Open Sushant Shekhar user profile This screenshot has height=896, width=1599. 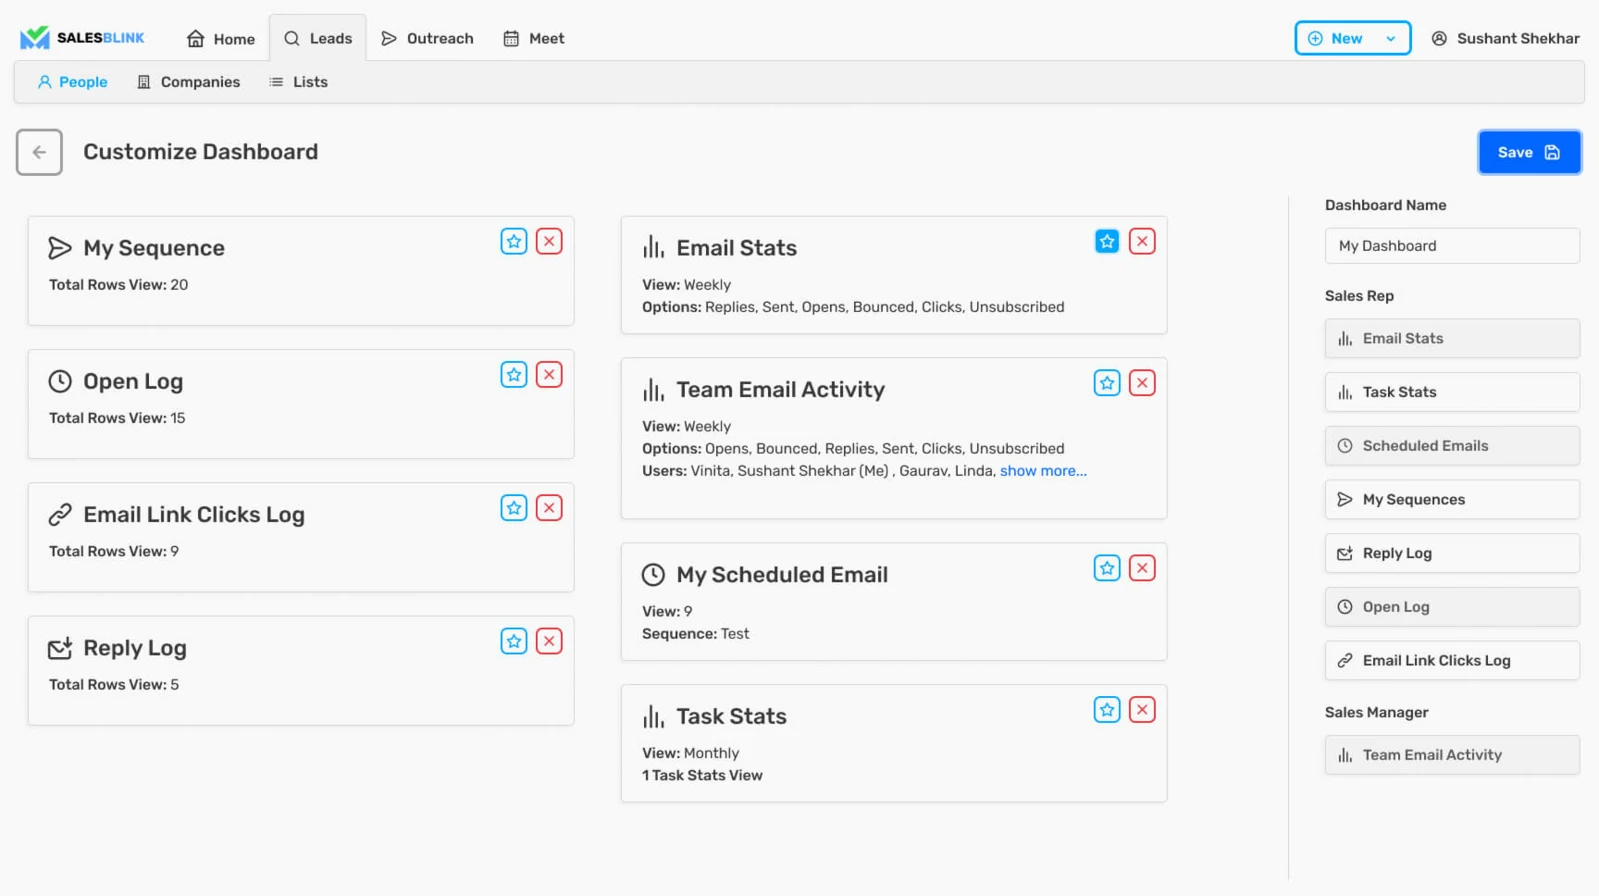(1505, 38)
